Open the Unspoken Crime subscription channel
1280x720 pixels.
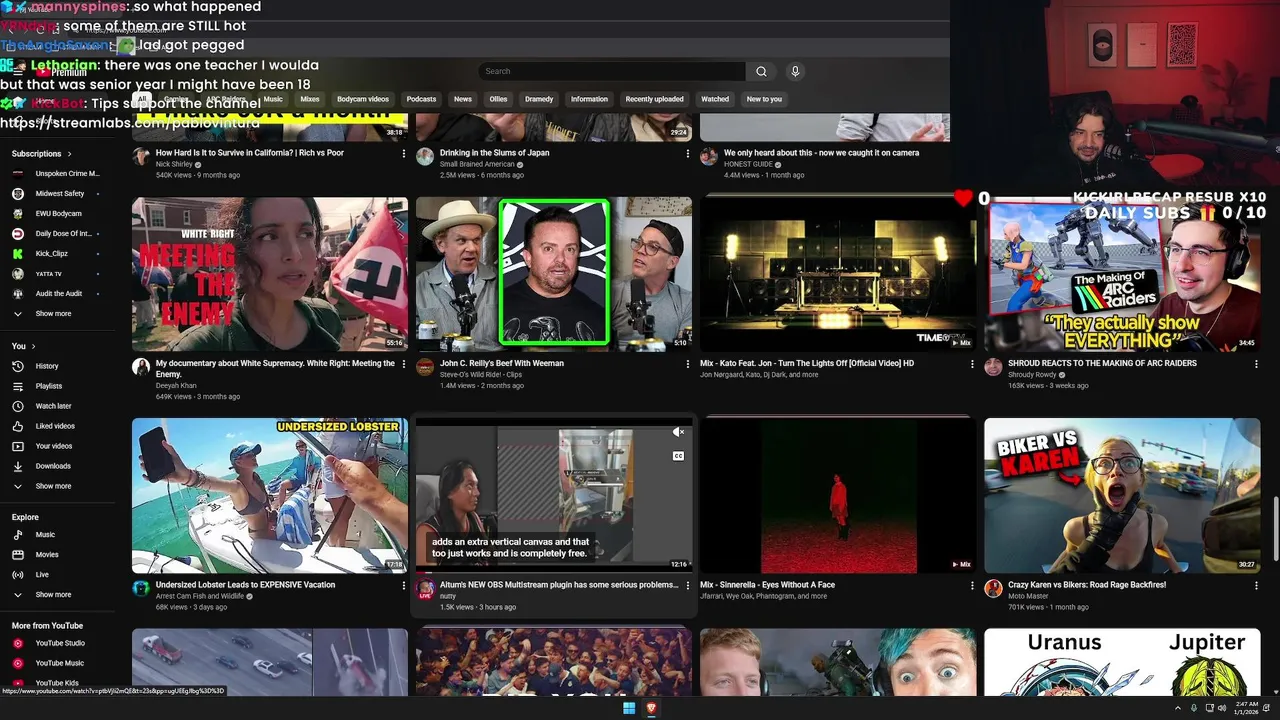click(x=67, y=174)
